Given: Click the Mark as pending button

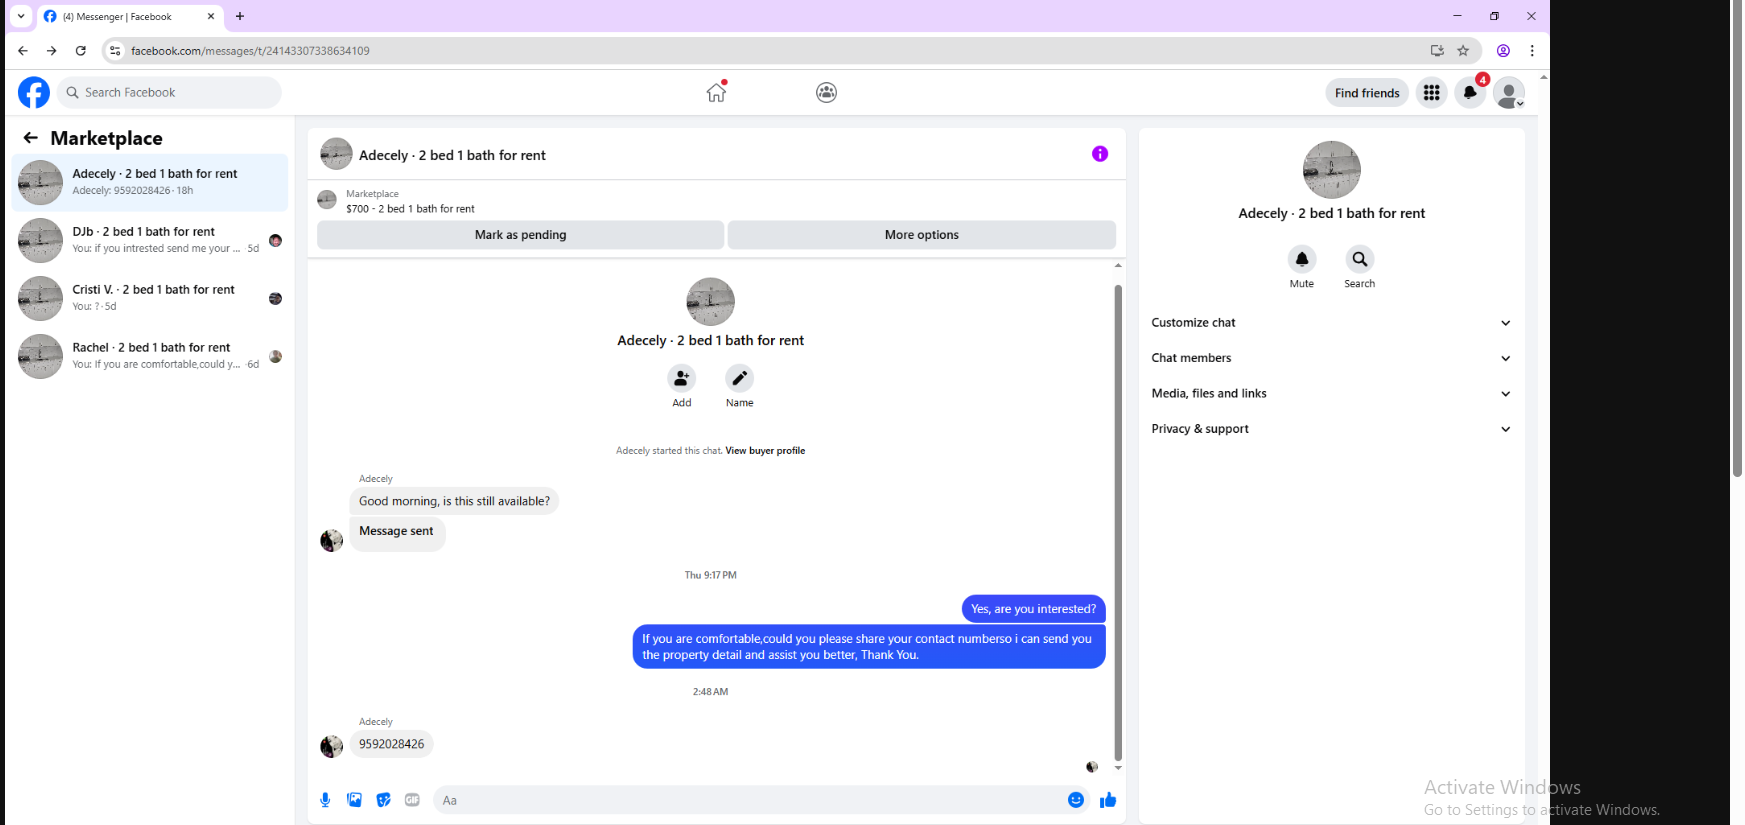Looking at the screenshot, I should (520, 235).
